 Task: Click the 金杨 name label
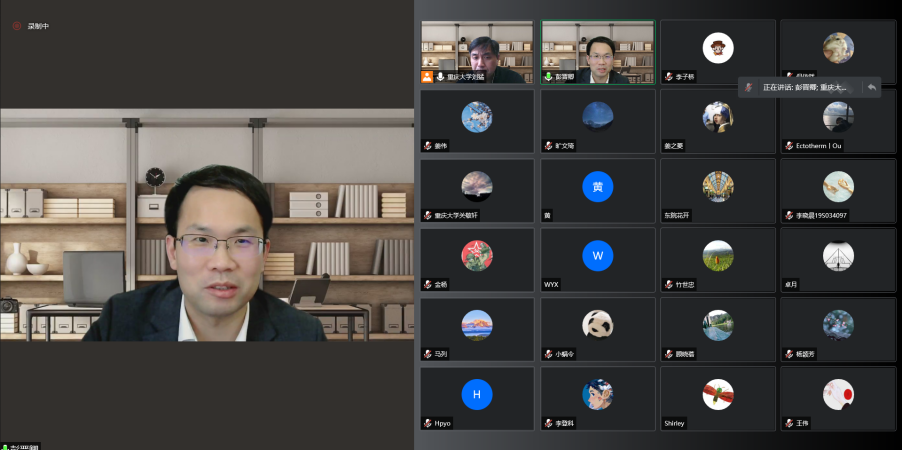[x=441, y=285]
